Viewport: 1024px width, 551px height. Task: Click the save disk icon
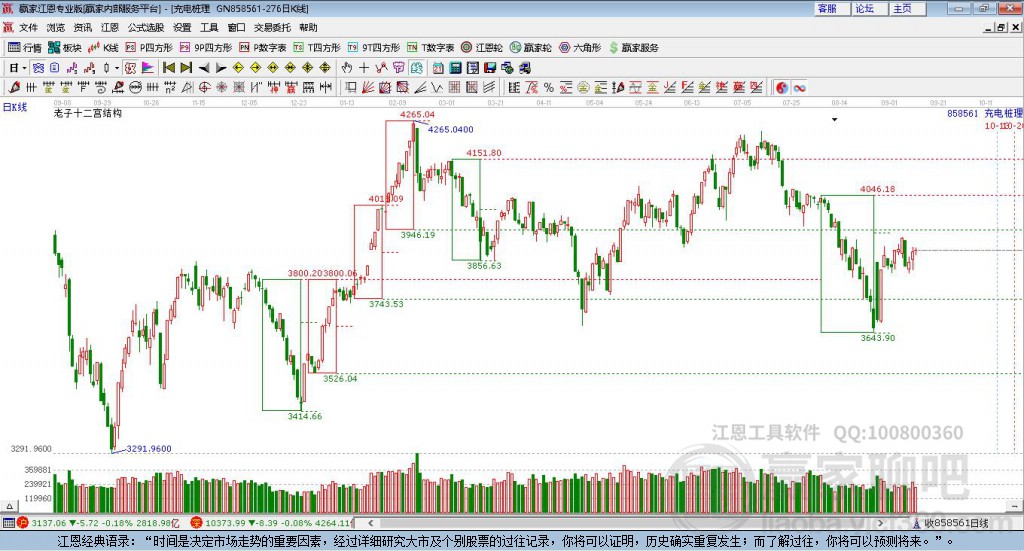[490, 68]
